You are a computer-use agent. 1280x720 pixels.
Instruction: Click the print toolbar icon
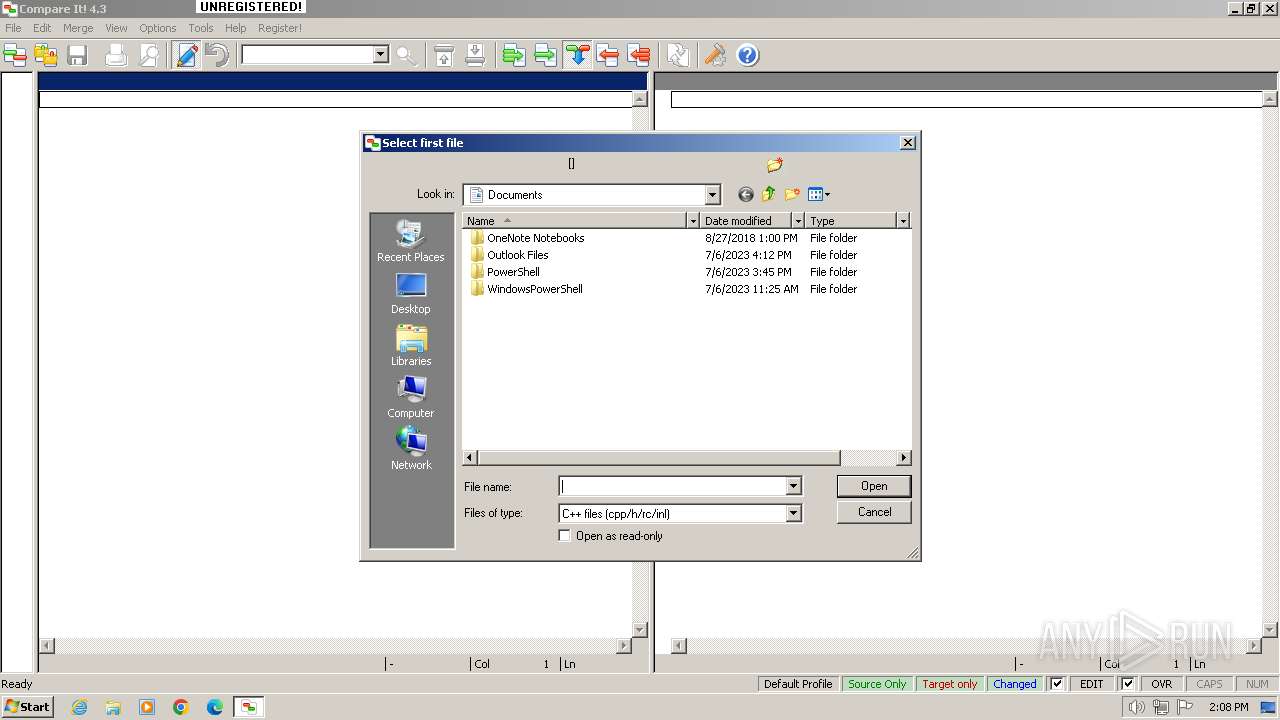(x=116, y=55)
